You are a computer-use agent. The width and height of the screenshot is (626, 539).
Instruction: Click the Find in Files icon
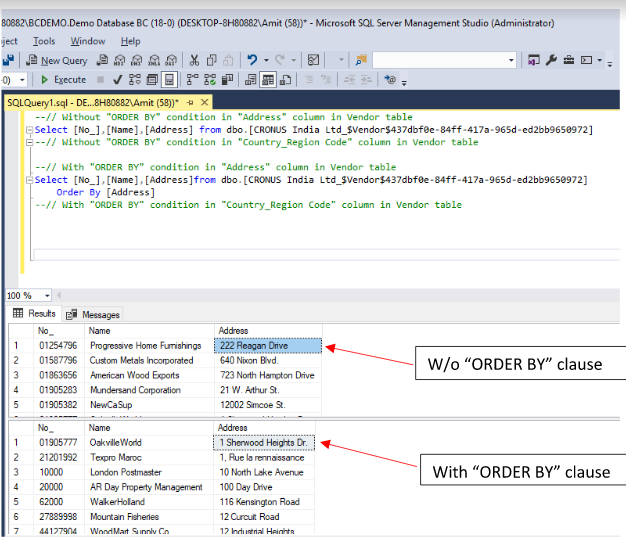361,60
